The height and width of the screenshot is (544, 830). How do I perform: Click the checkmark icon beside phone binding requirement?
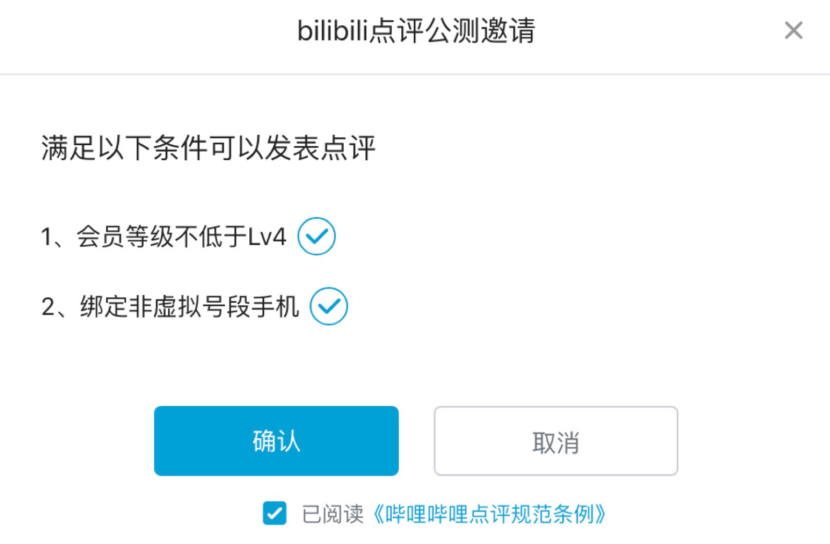tap(329, 307)
